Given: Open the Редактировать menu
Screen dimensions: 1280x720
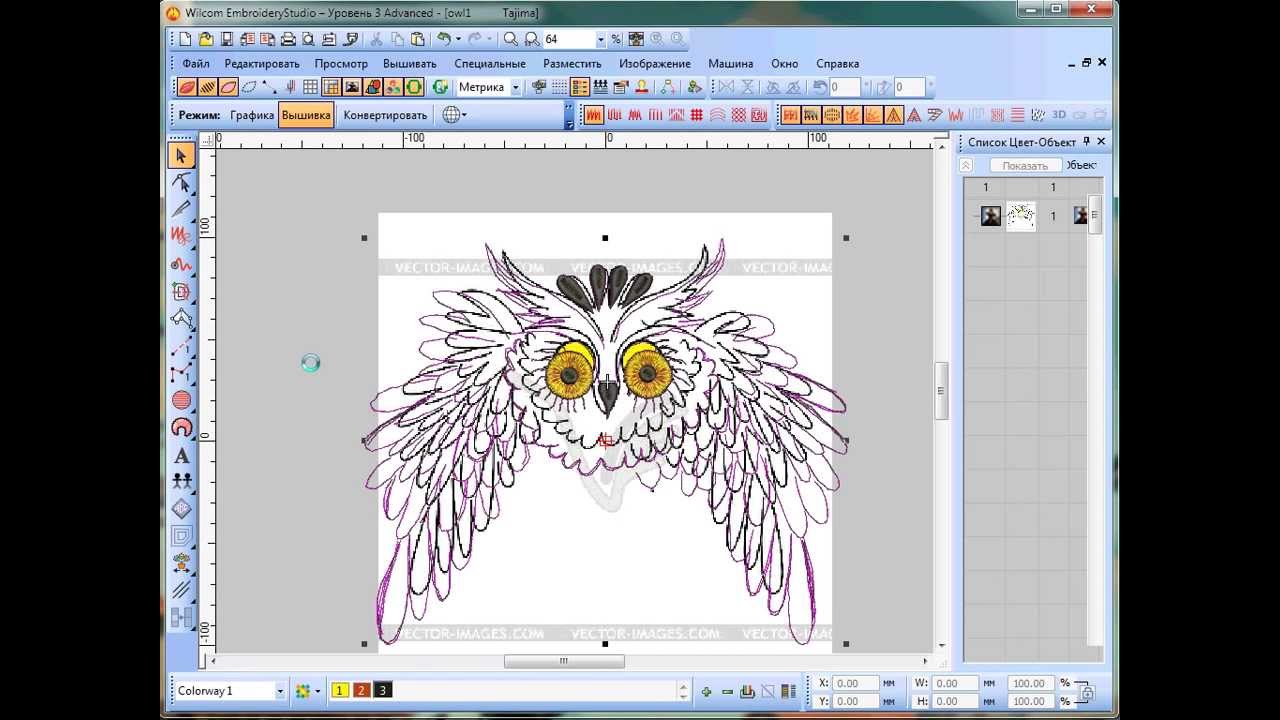Looking at the screenshot, I should [262, 63].
